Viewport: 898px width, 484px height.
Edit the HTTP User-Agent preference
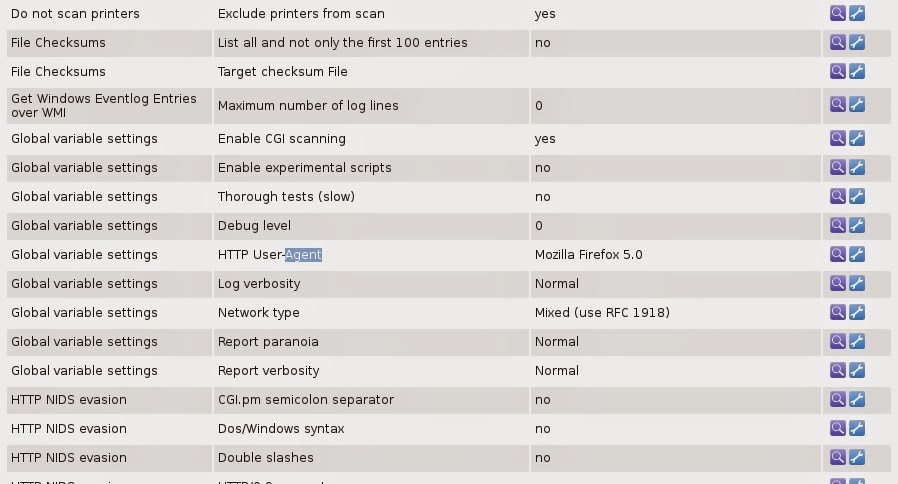click(x=857, y=255)
